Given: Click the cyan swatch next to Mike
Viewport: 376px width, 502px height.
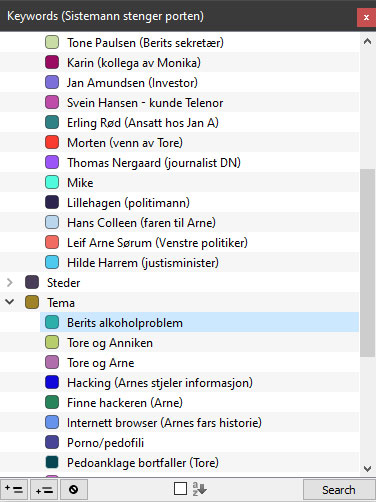Looking at the screenshot, I should (52, 182).
